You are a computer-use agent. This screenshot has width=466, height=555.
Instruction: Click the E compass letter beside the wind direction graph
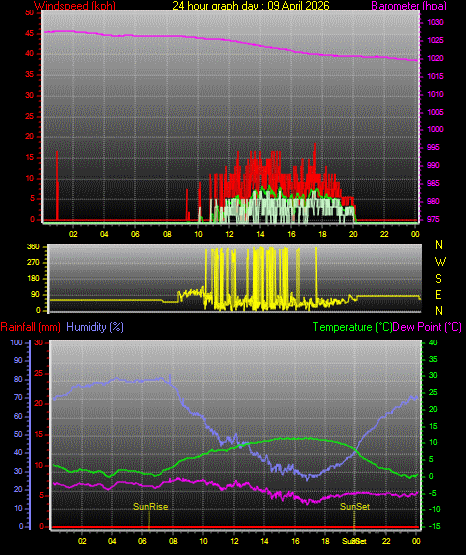click(x=438, y=295)
